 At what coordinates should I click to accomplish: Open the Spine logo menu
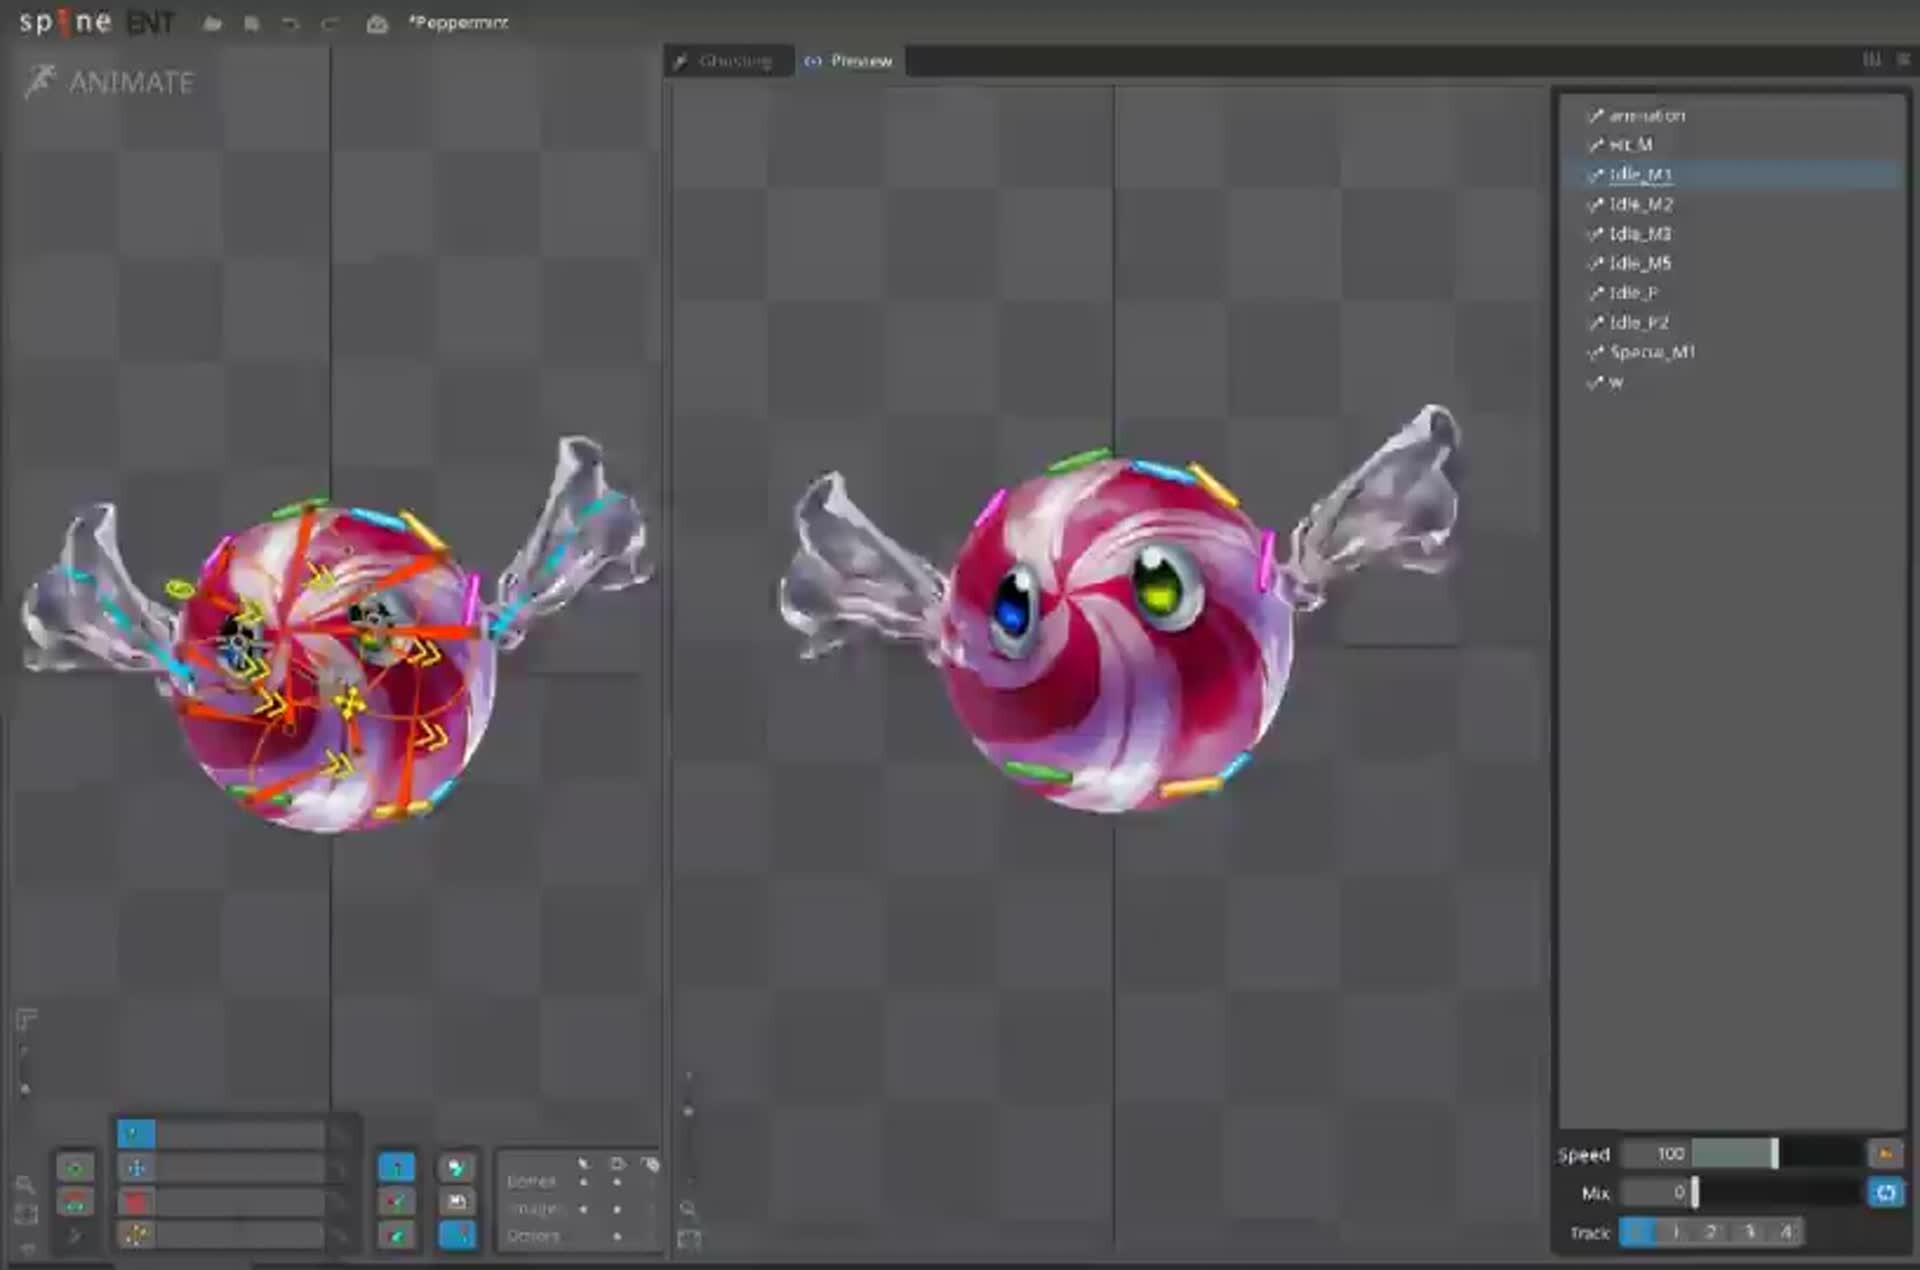[60, 23]
